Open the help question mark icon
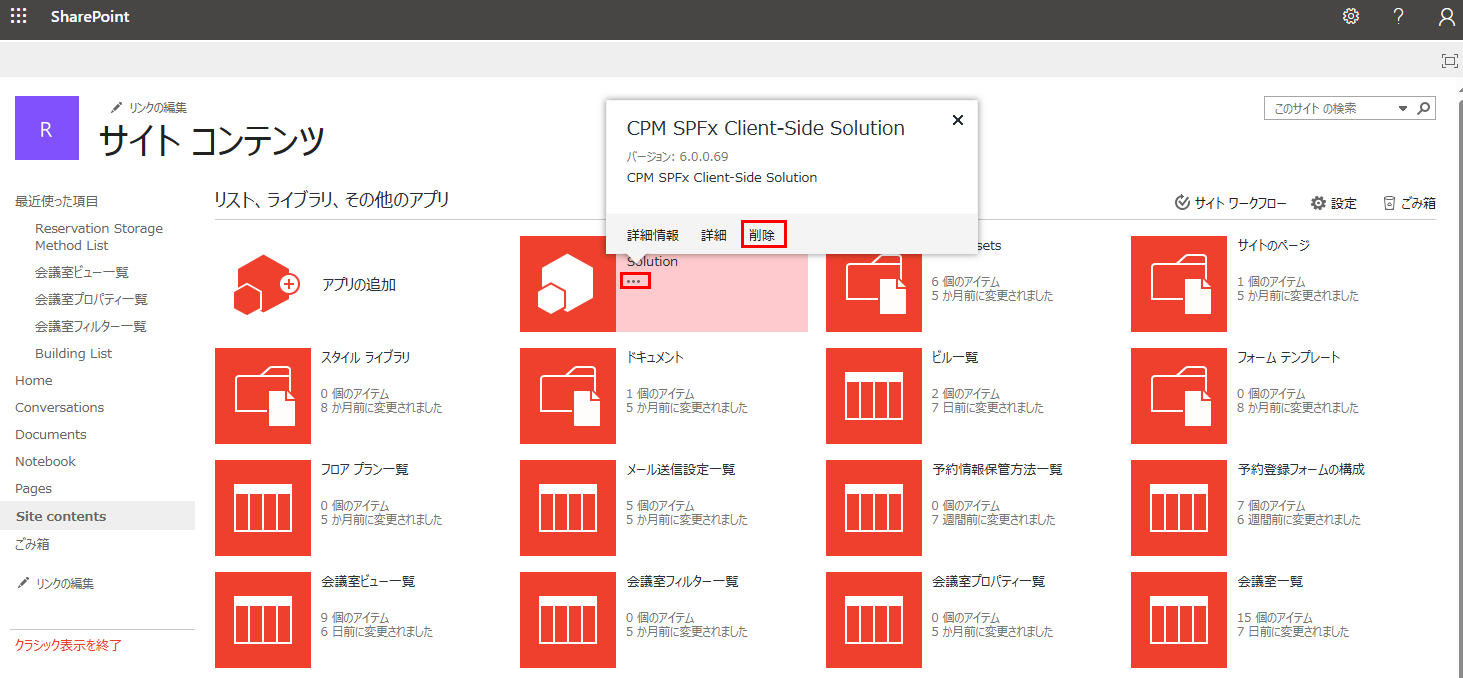The image size is (1463, 678). click(x=1399, y=16)
